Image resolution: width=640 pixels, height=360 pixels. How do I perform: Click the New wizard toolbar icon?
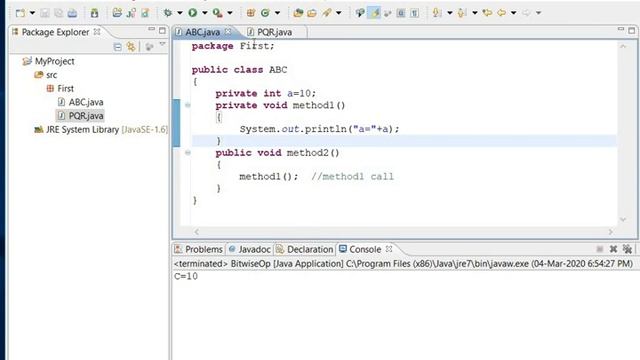(x=20, y=13)
